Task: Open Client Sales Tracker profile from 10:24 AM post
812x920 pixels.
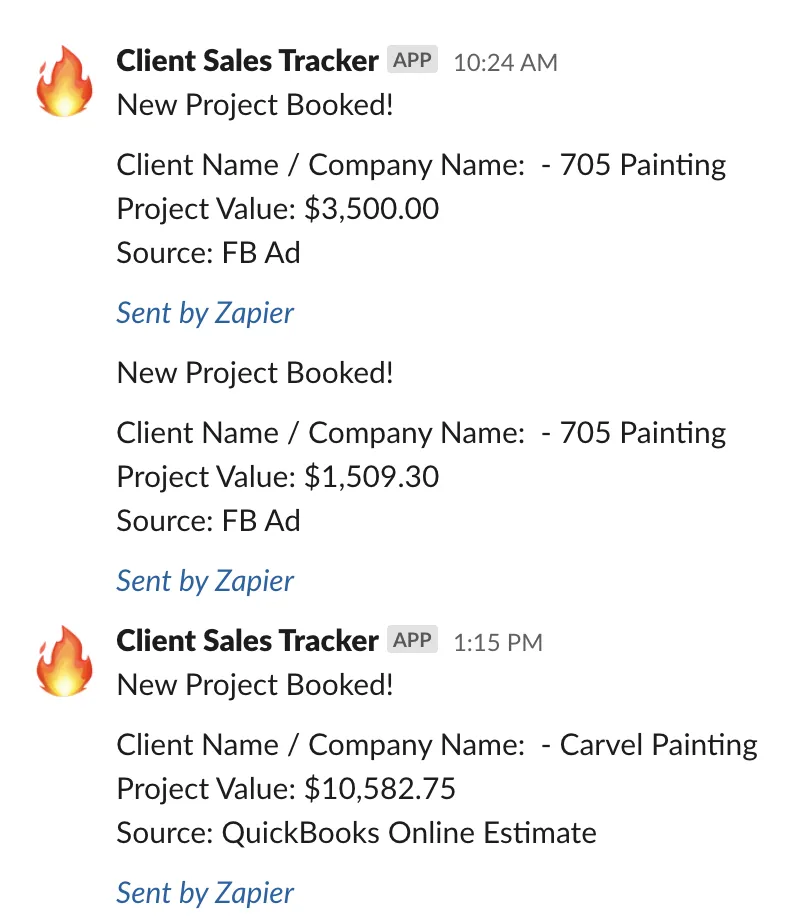Action: [247, 60]
